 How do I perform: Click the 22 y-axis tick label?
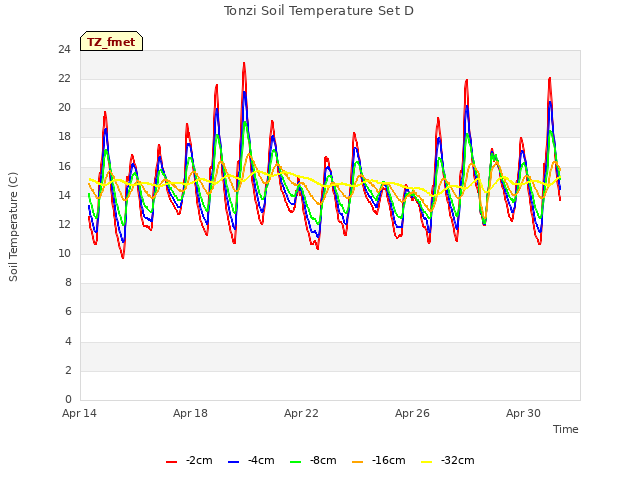[x=64, y=79]
